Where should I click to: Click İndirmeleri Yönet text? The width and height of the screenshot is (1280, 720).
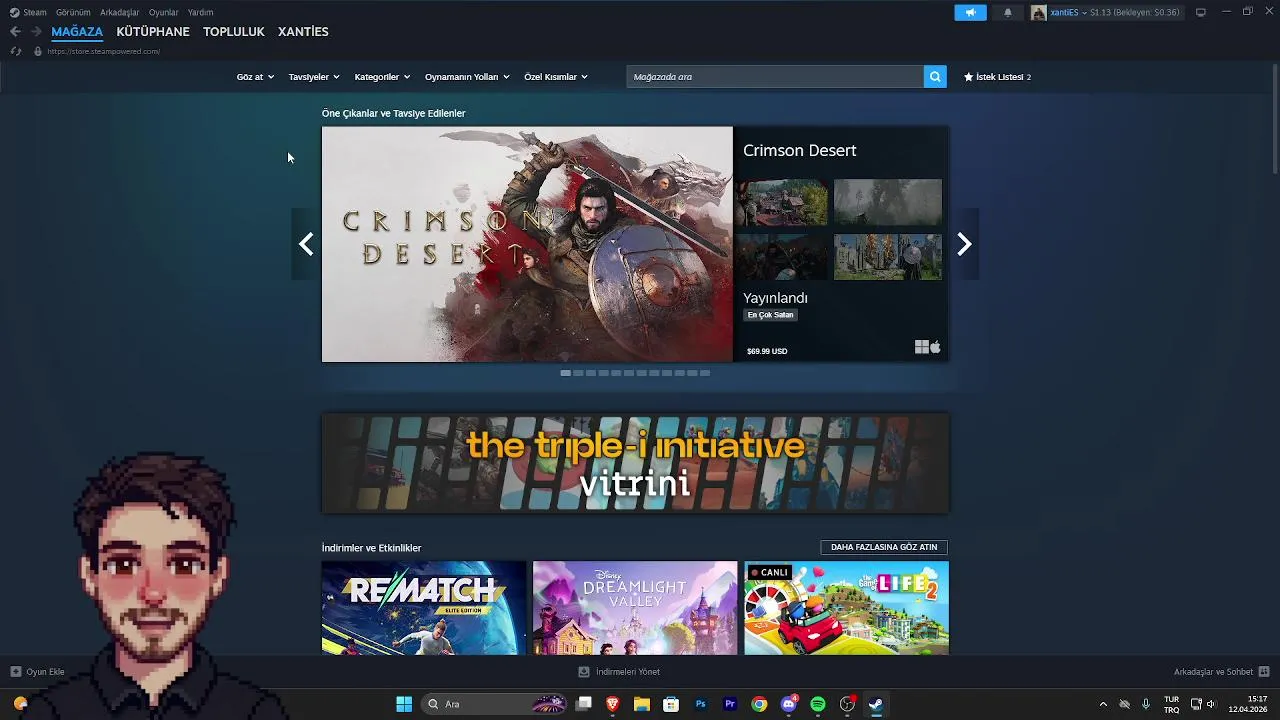628,672
